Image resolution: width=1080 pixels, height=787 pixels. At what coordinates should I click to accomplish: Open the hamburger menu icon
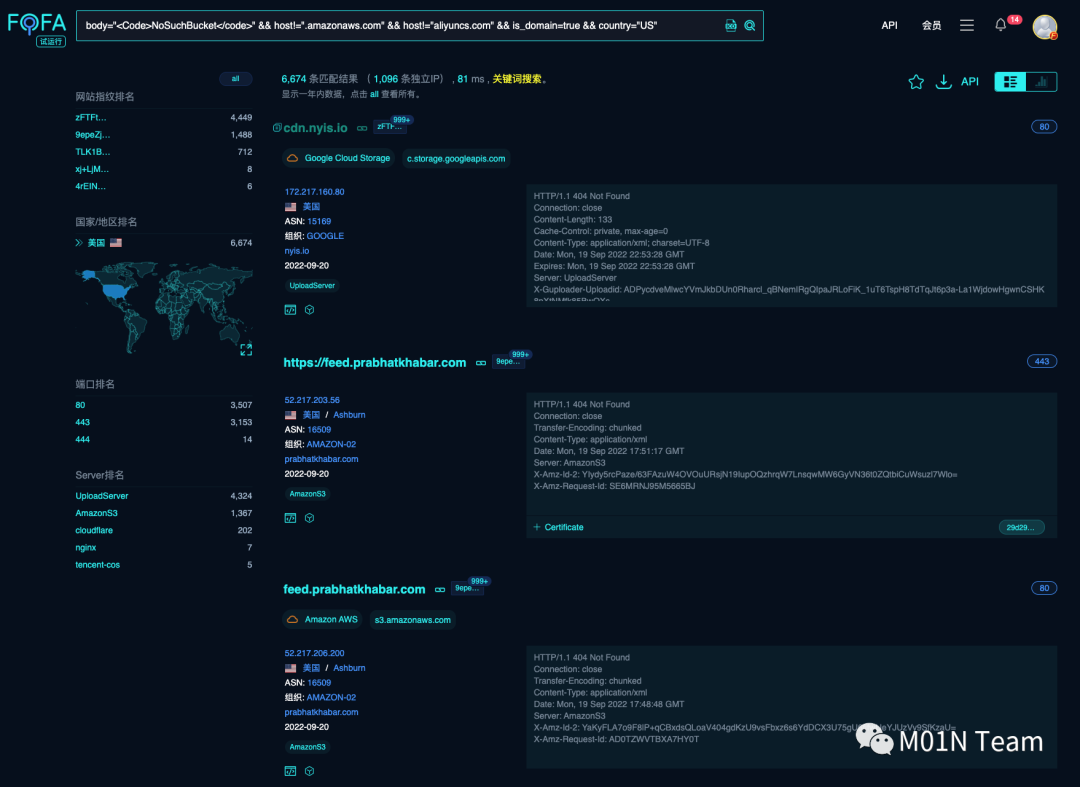point(967,25)
